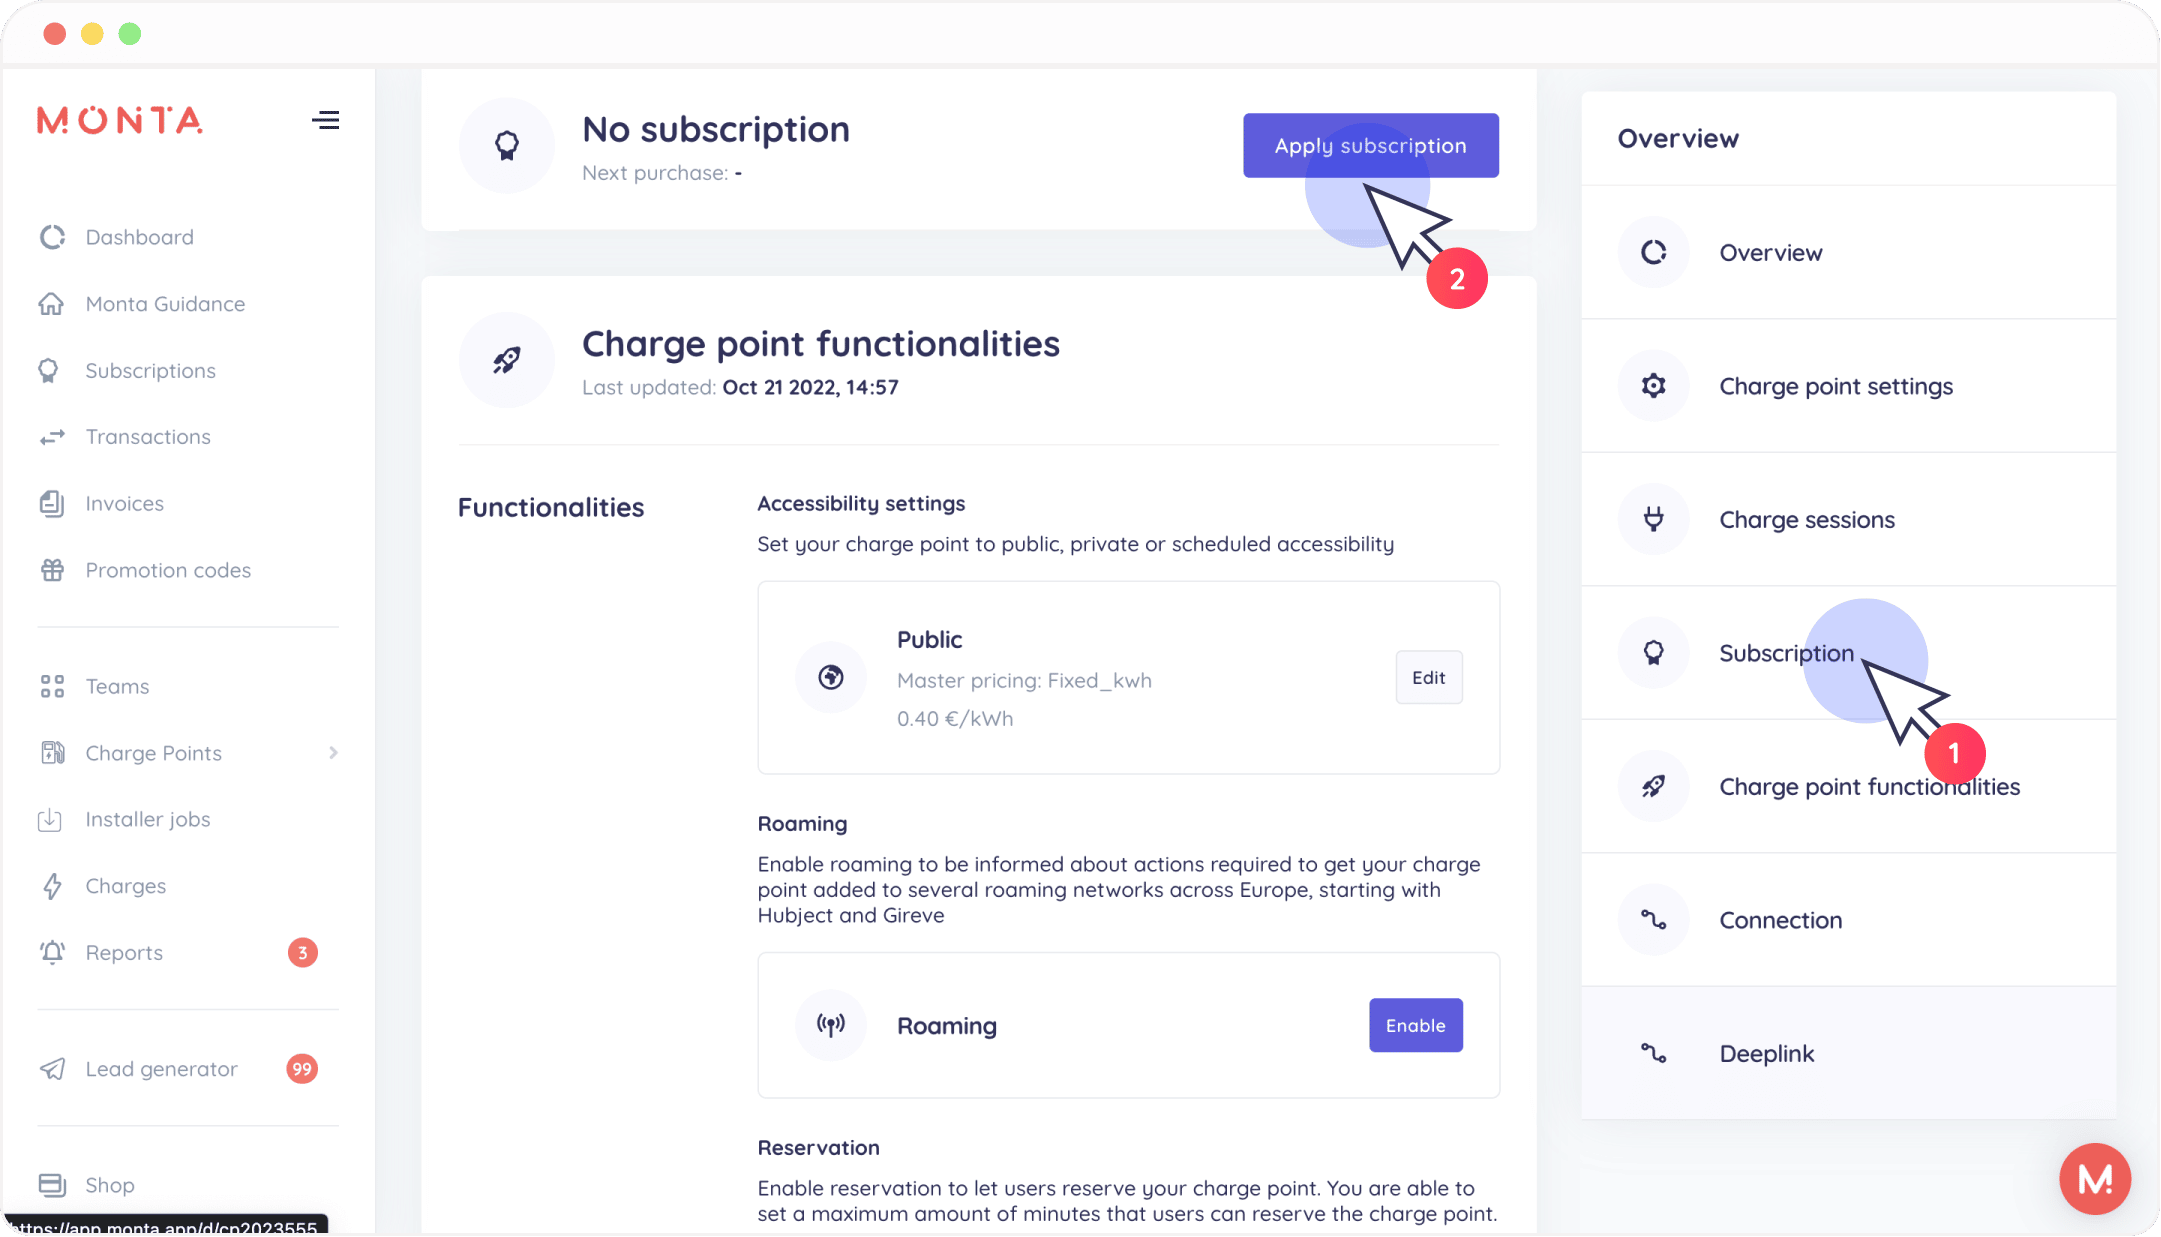This screenshot has width=2161, height=1237.
Task: Open the Monta chat bubble
Action: coord(2095,1179)
